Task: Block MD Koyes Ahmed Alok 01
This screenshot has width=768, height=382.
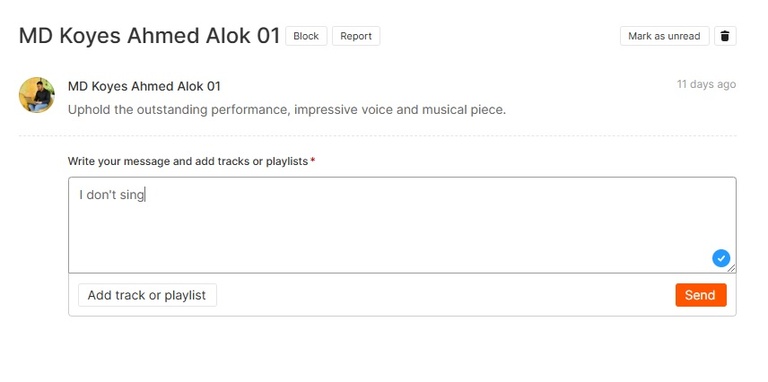Action: 306,36
